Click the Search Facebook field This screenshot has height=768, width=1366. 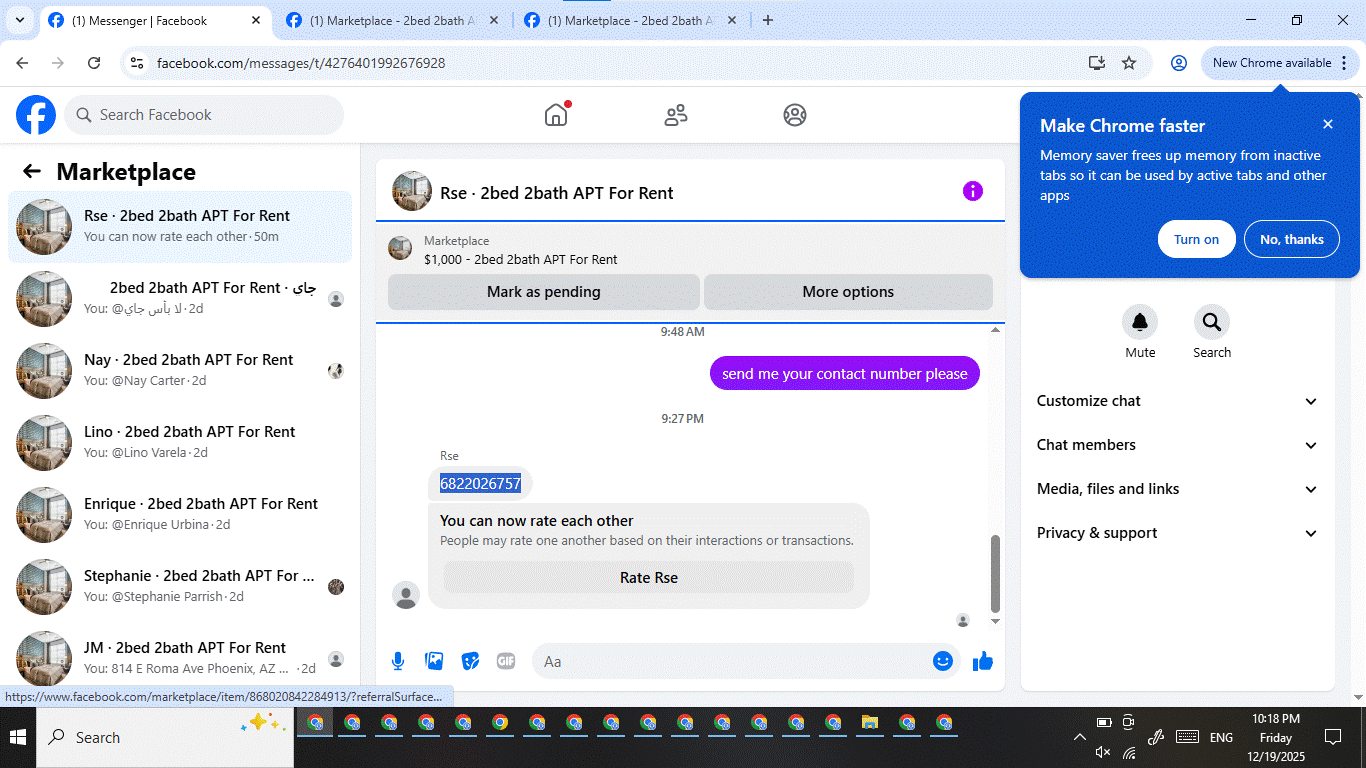(x=204, y=115)
